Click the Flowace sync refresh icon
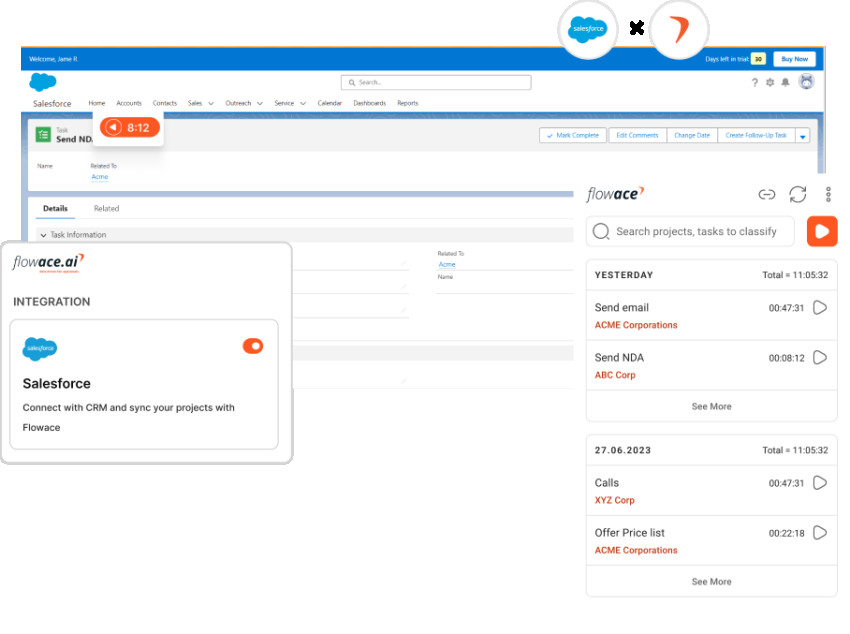 pyautogui.click(x=798, y=194)
